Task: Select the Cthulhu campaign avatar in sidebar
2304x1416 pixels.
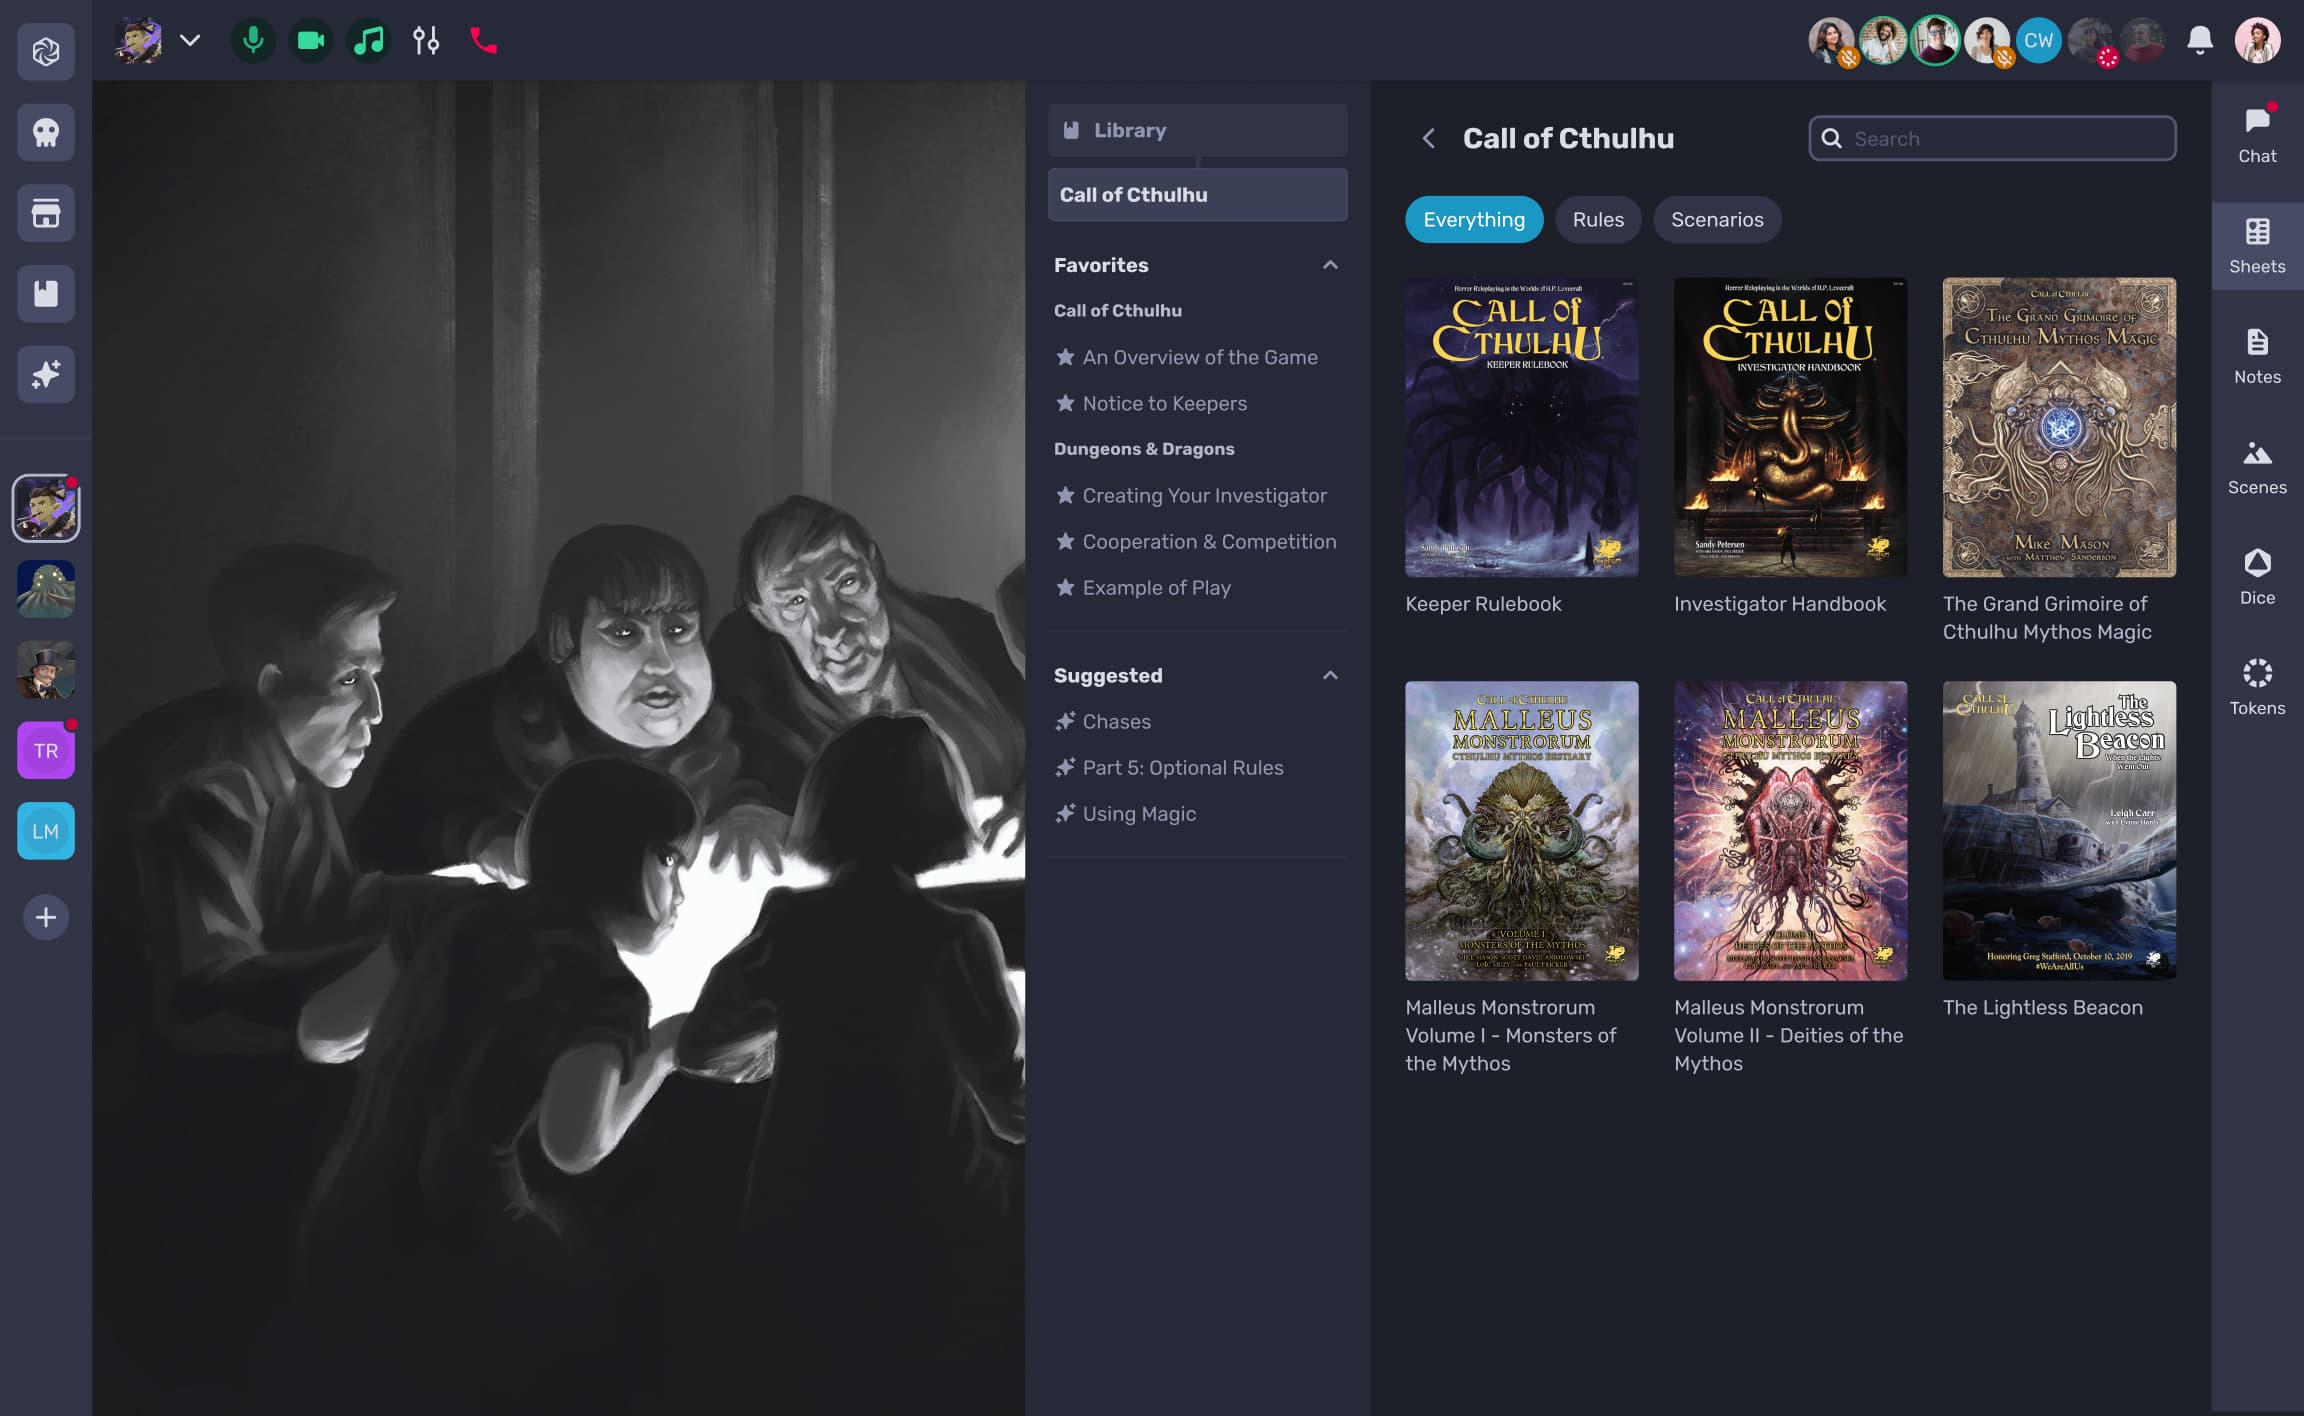Action: (46, 589)
